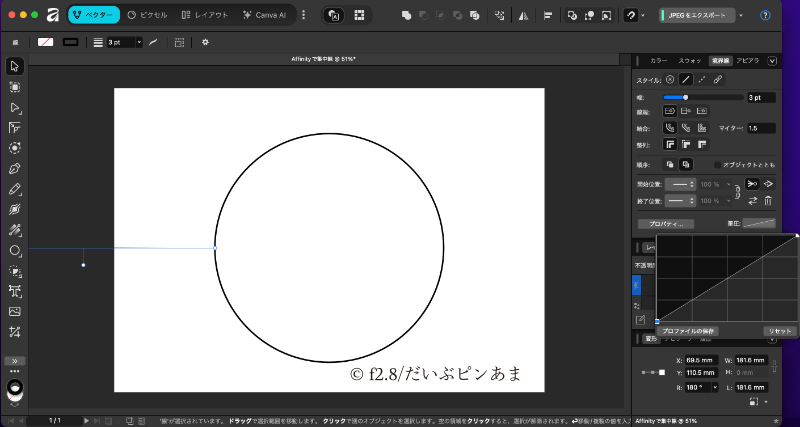Screen dimensions: 800x427
Task: Click the swap start and end arrows icon
Action: pyautogui.click(x=752, y=201)
